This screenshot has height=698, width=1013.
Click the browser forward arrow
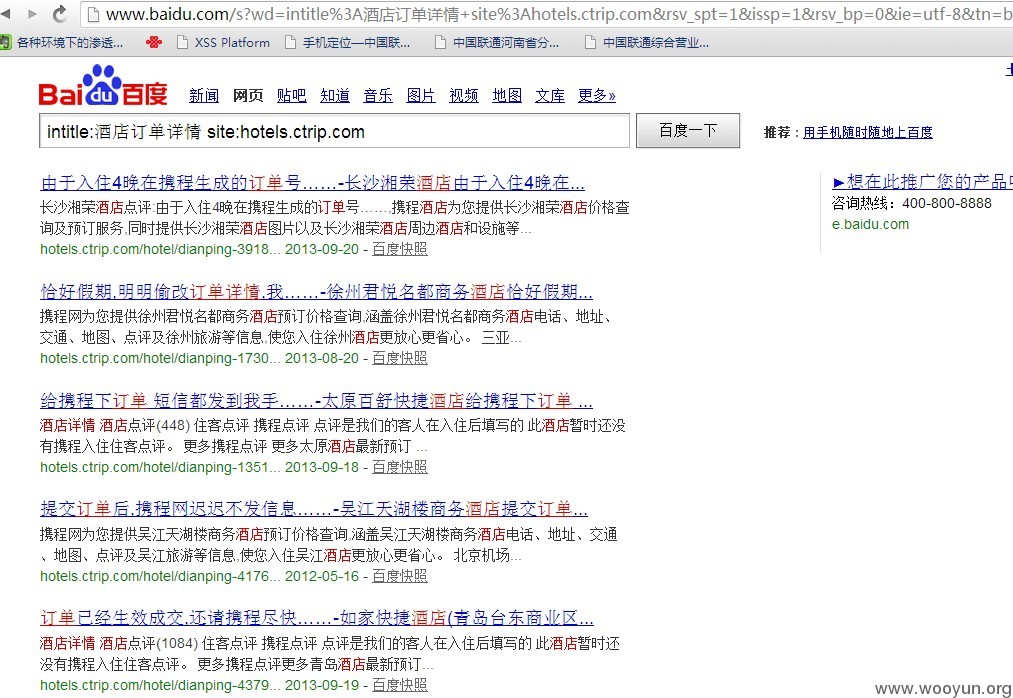click(32, 13)
